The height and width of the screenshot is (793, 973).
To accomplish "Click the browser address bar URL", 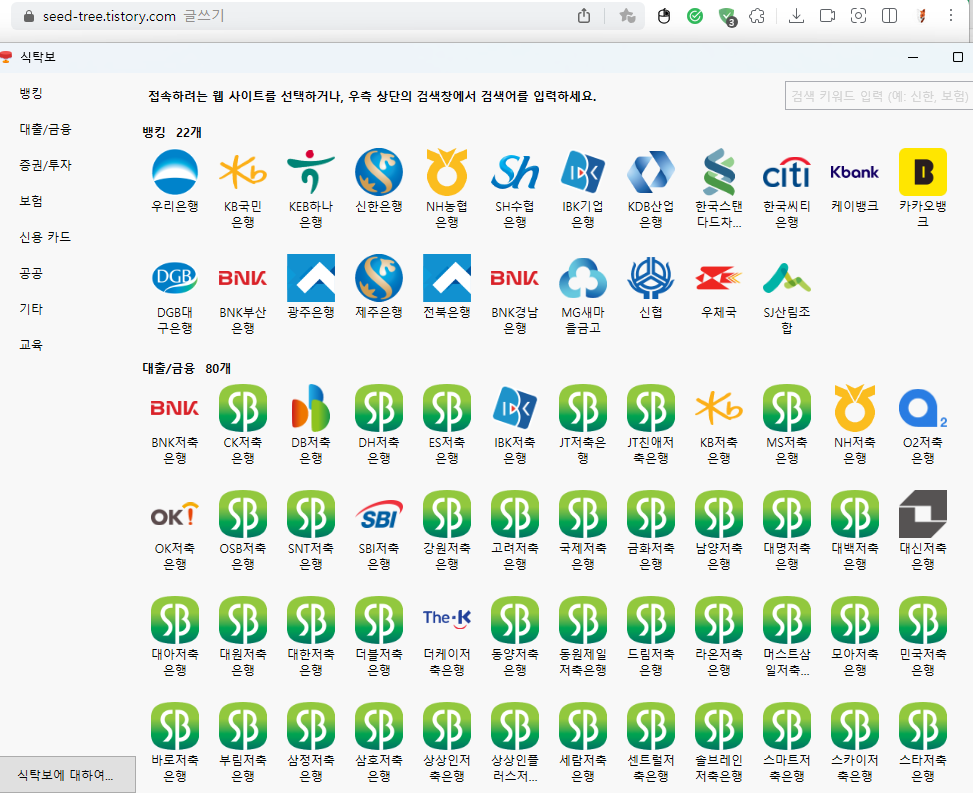I will coord(109,16).
